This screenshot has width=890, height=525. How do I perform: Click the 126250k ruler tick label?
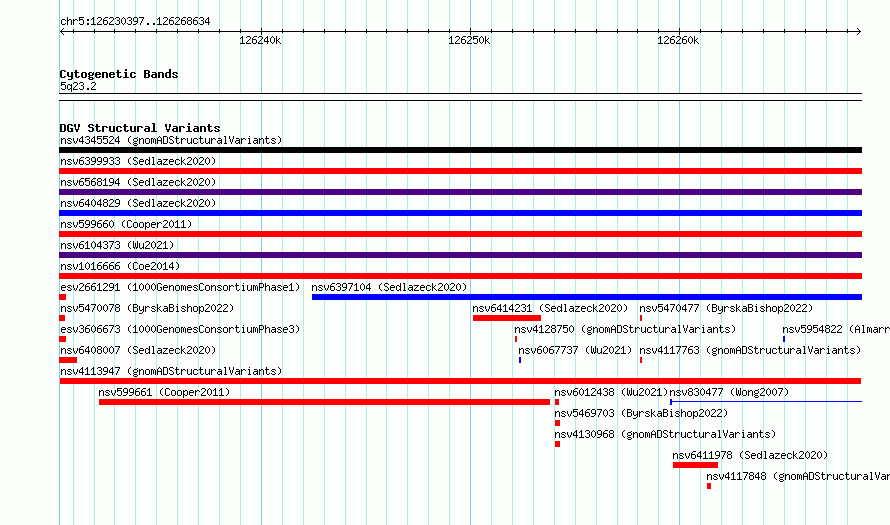pos(469,40)
